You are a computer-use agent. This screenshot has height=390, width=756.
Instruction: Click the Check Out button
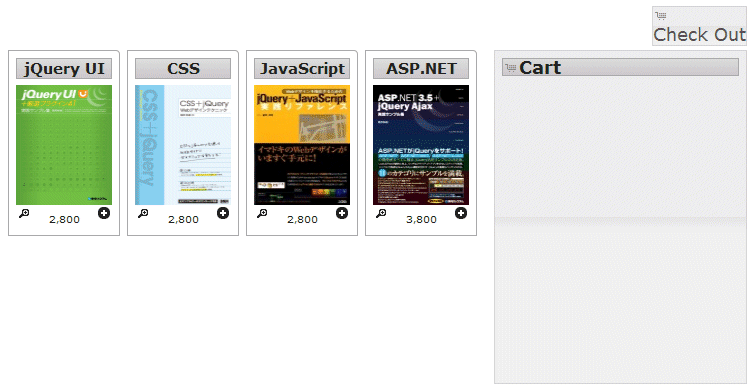click(699, 26)
